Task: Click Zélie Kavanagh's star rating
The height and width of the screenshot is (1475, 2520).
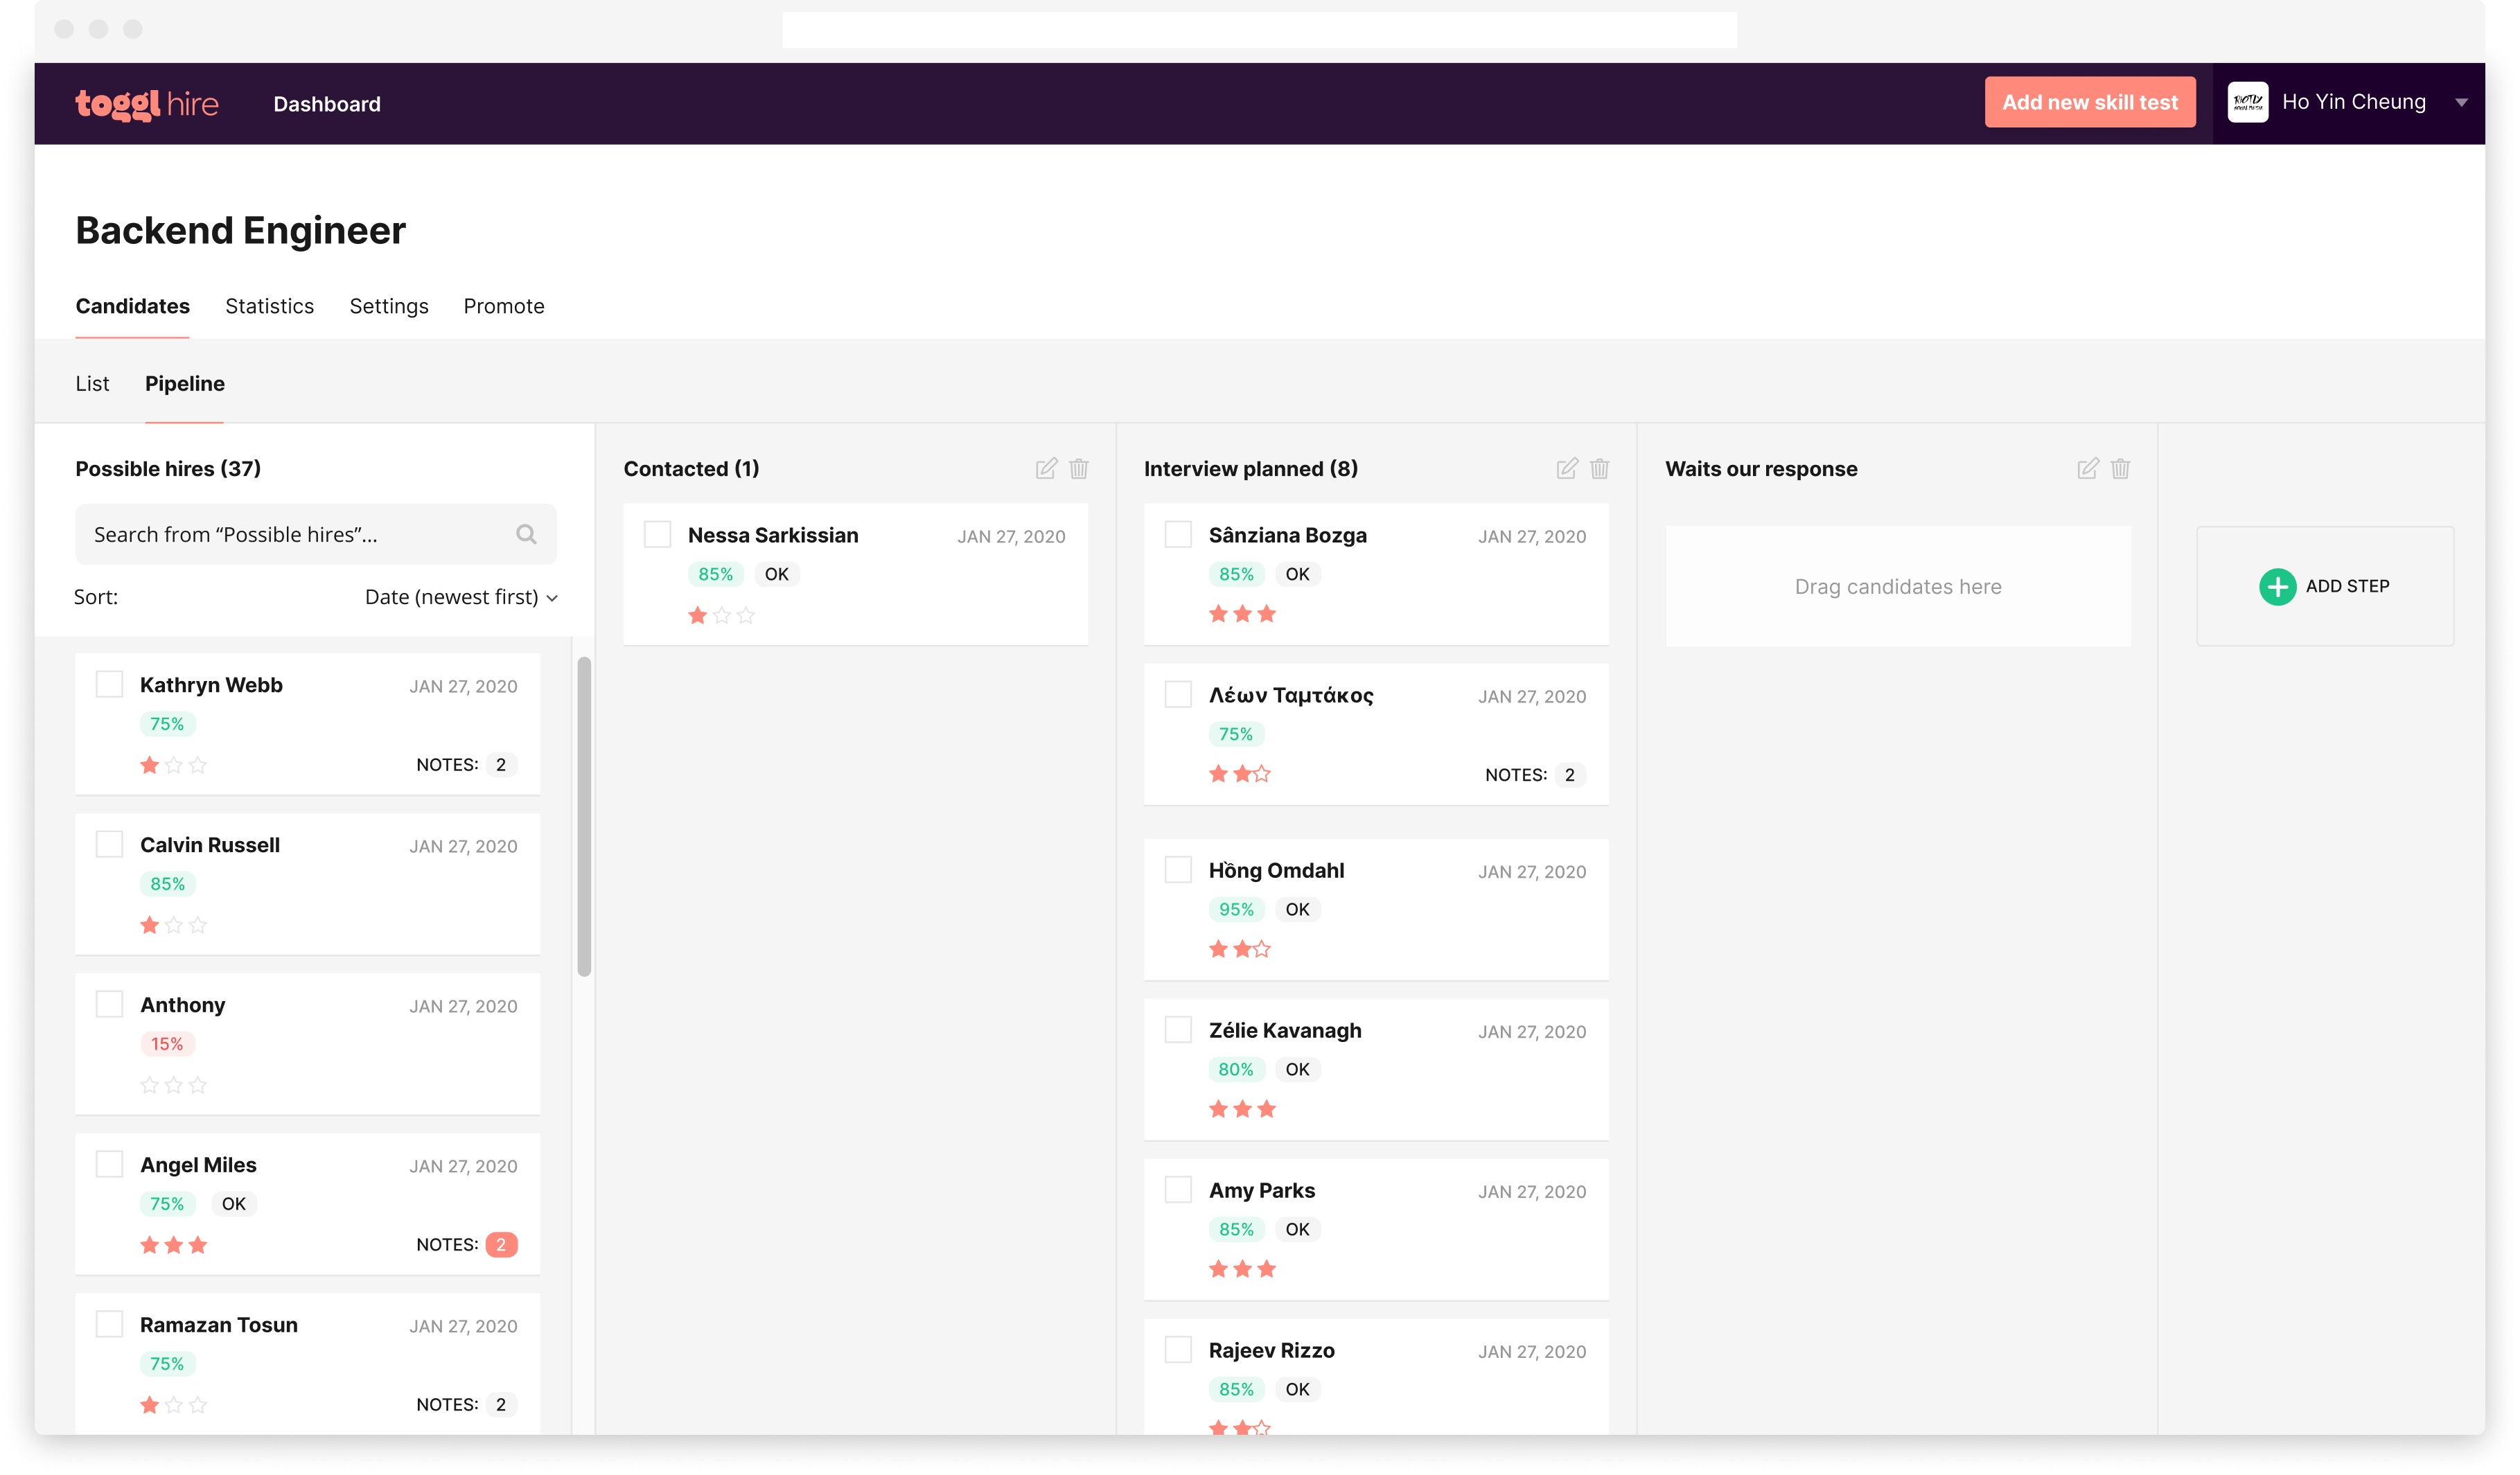Action: (x=1243, y=1109)
